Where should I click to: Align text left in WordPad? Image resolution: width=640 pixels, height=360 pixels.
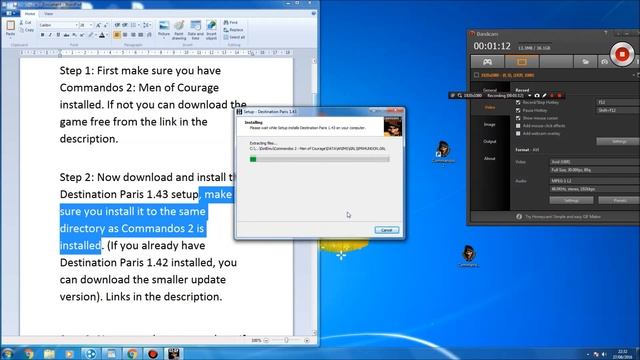(117, 35)
